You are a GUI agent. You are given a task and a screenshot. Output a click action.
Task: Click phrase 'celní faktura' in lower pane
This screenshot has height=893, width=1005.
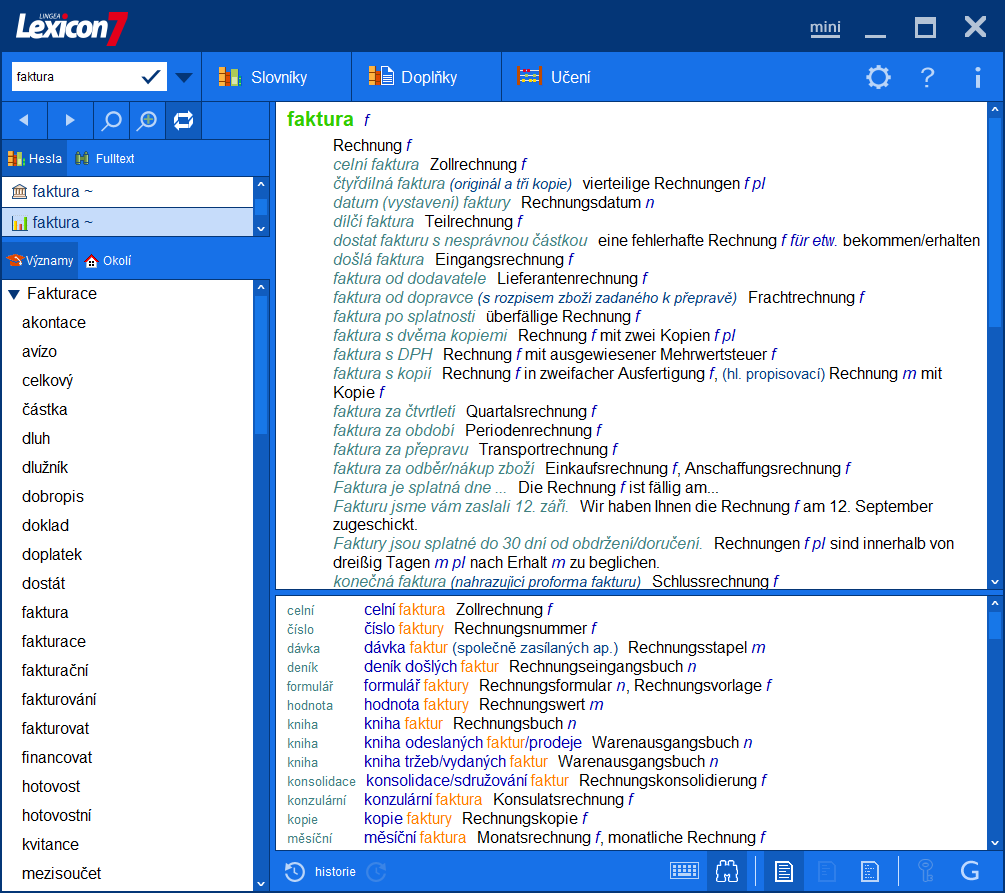[x=404, y=610]
